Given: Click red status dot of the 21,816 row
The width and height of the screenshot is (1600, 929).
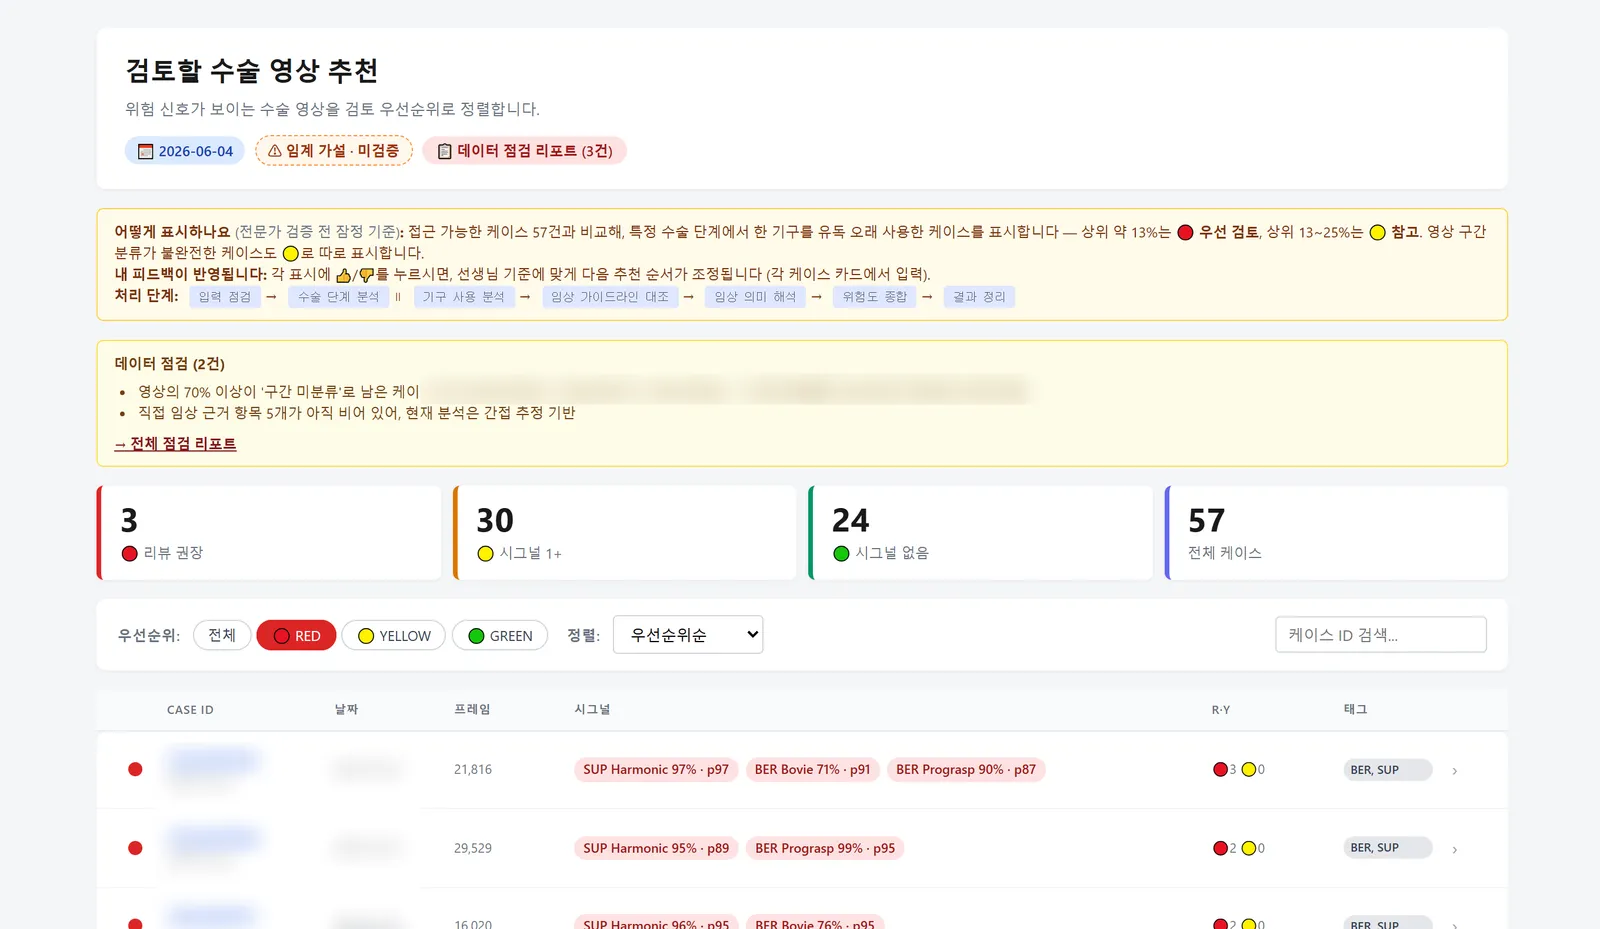Looking at the screenshot, I should coord(135,769).
